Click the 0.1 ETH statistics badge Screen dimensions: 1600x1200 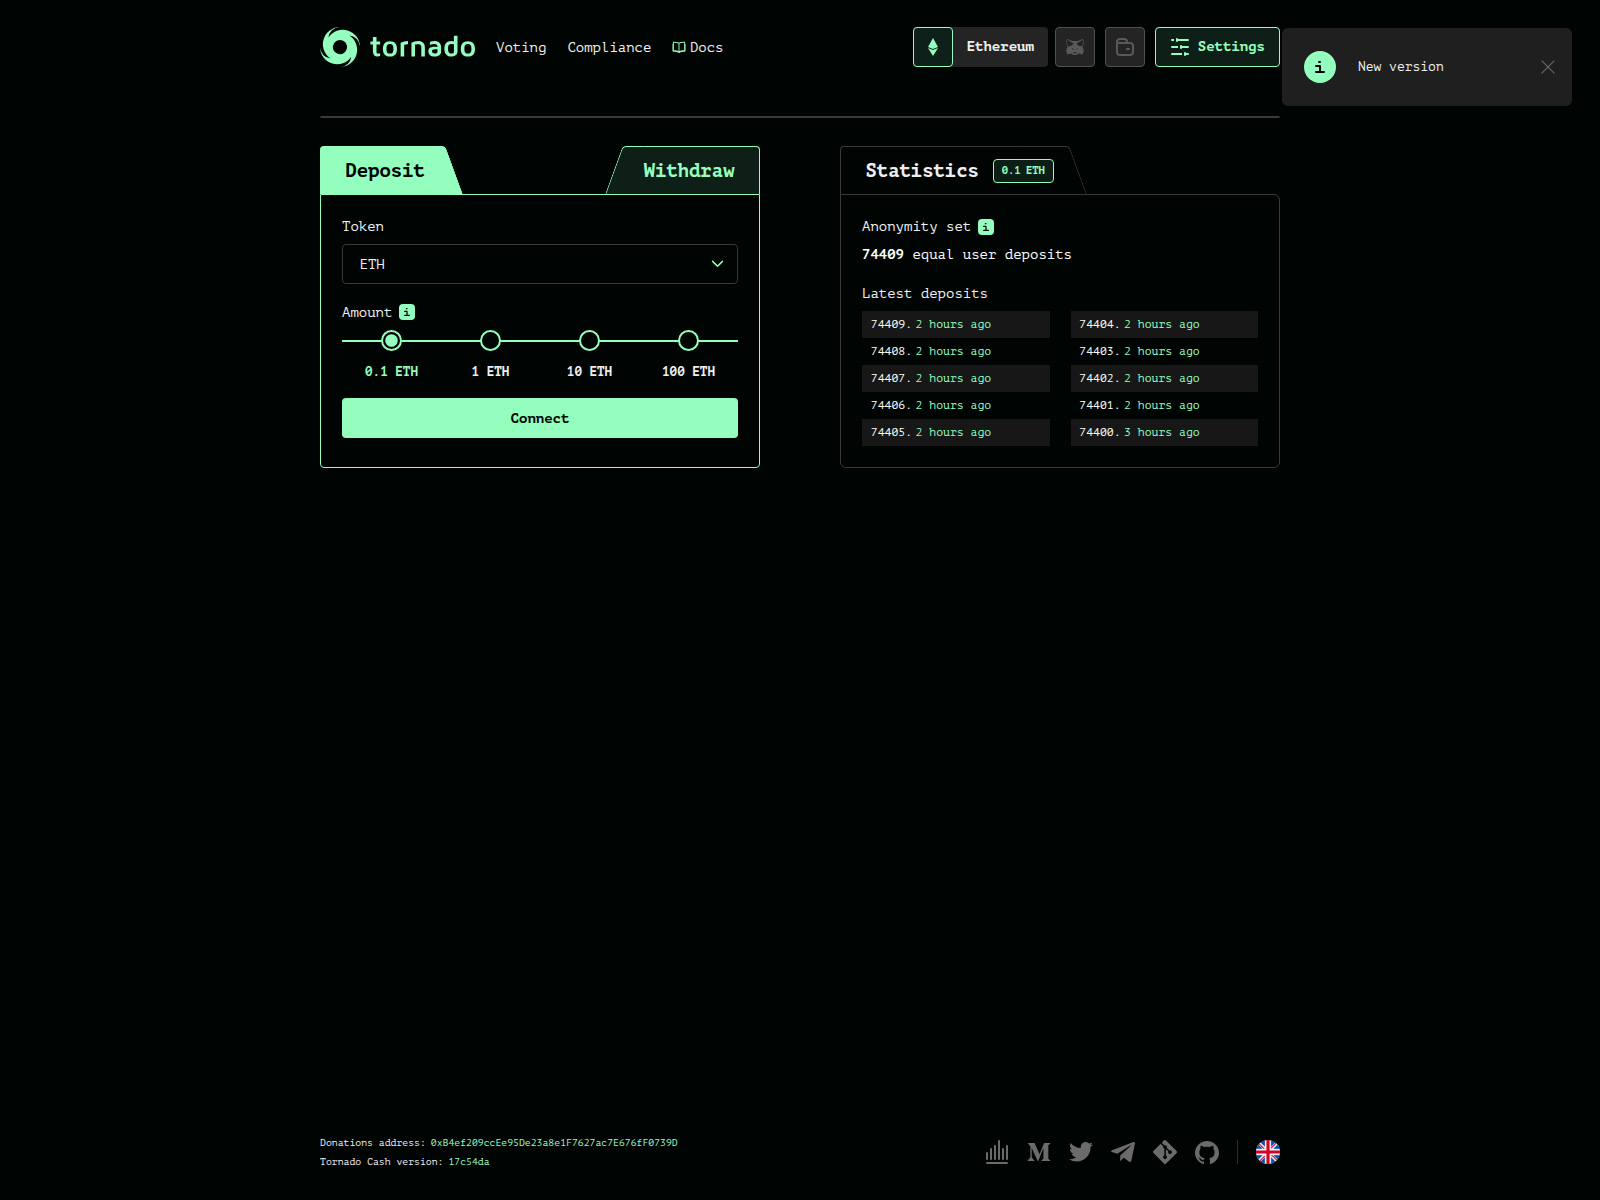tap(1023, 171)
